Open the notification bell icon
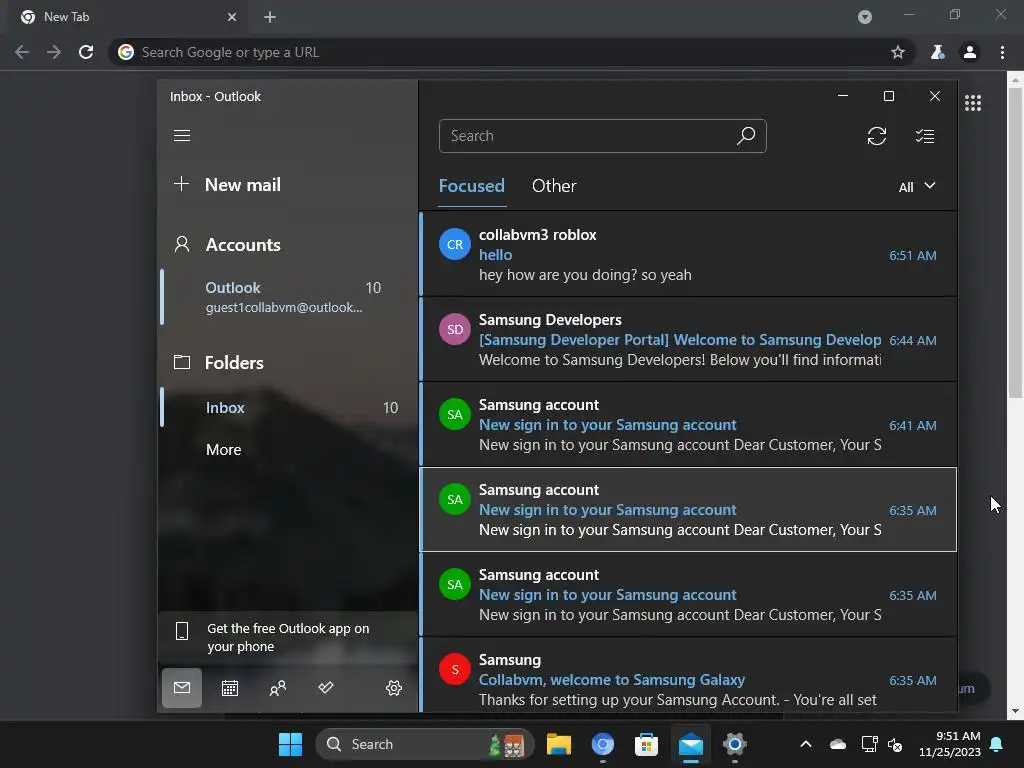This screenshot has height=768, width=1024. (997, 744)
